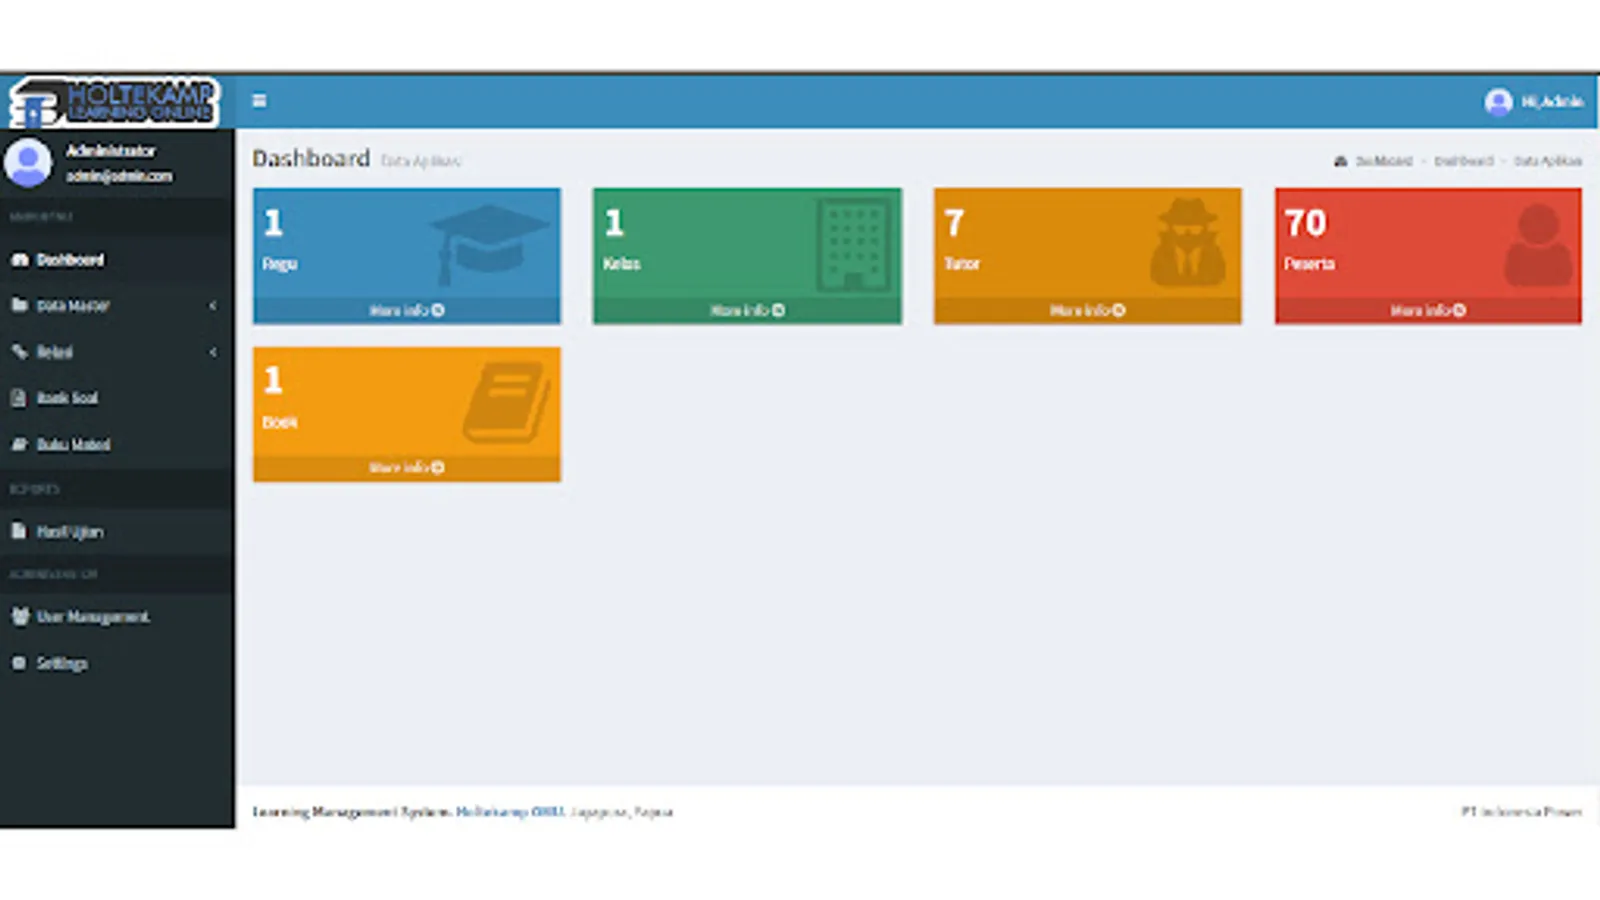1600x900 pixels.
Task: Open the Buku Materi menu item
Action: [117, 444]
